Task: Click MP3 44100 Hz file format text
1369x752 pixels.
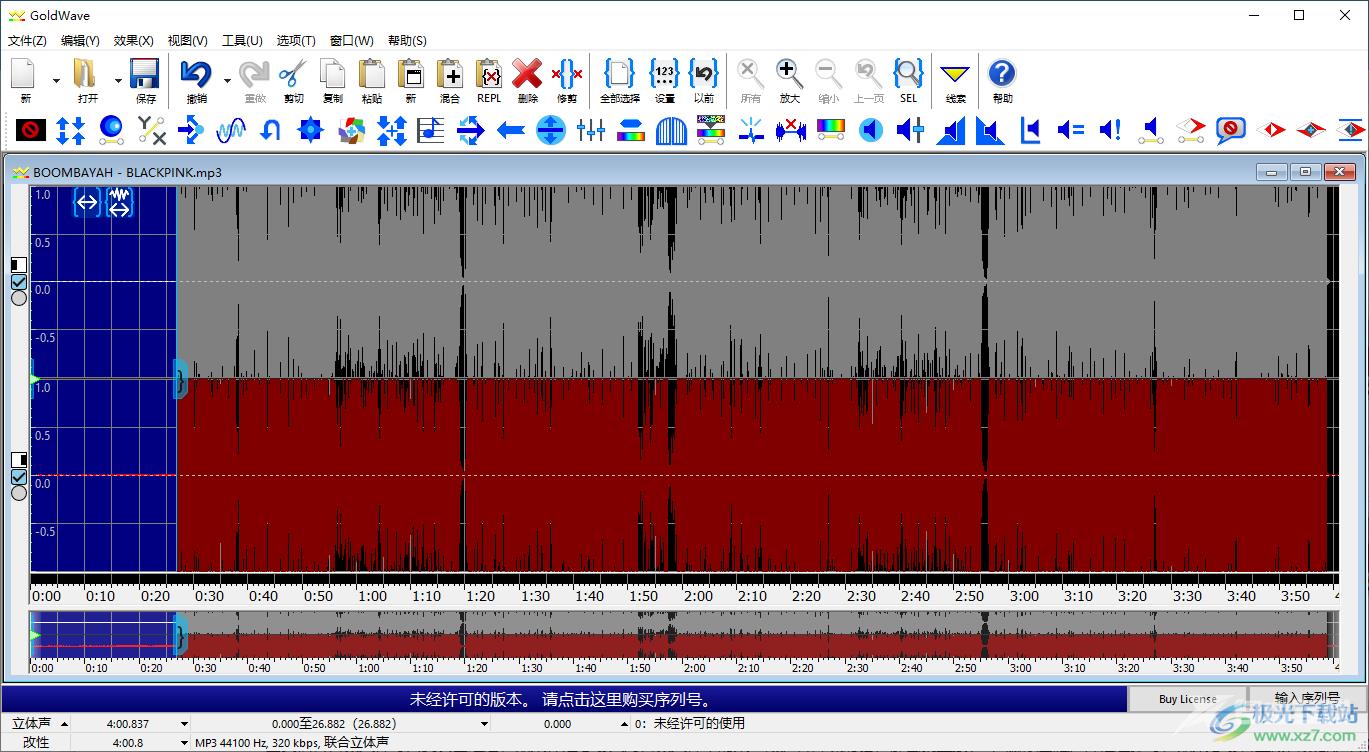Action: pos(292,743)
